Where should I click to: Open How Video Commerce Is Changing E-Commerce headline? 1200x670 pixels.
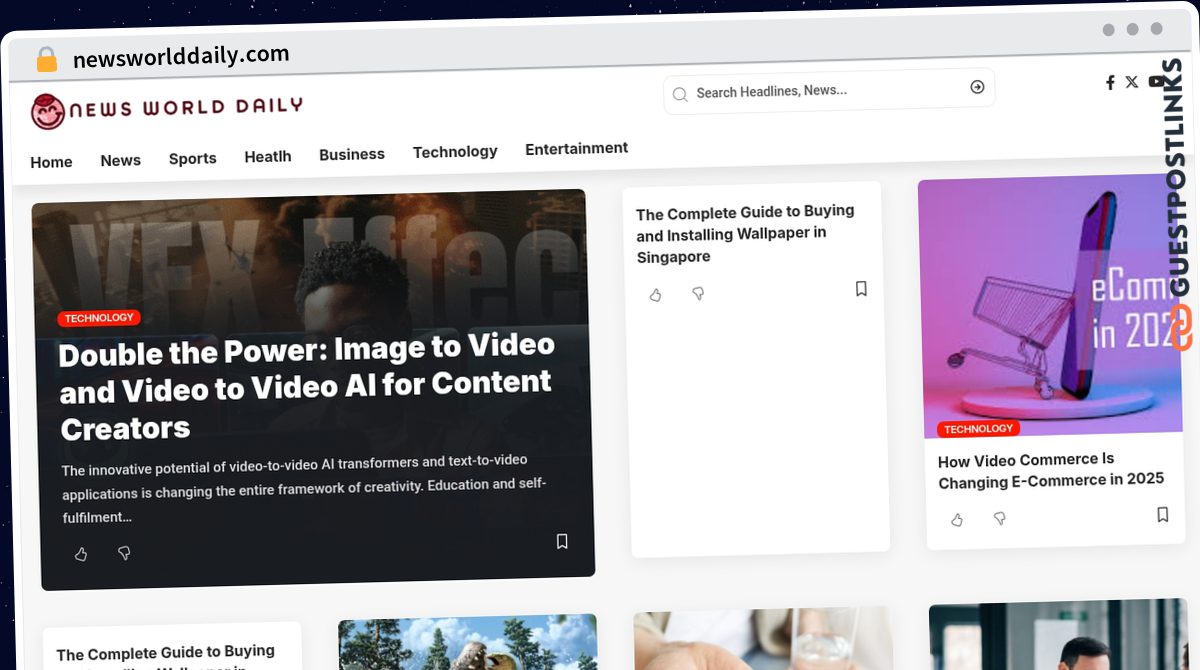pos(1051,470)
